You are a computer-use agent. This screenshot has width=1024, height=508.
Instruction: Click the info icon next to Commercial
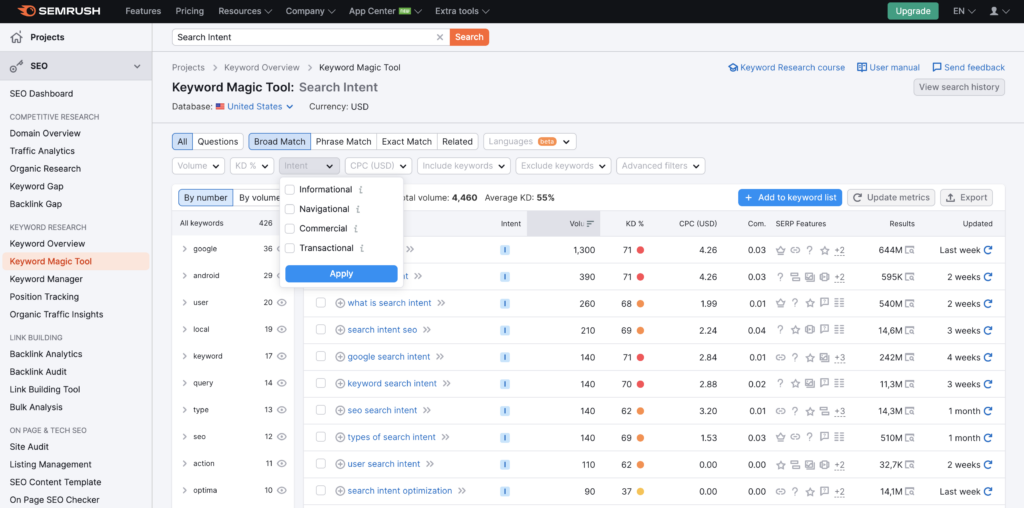356,229
